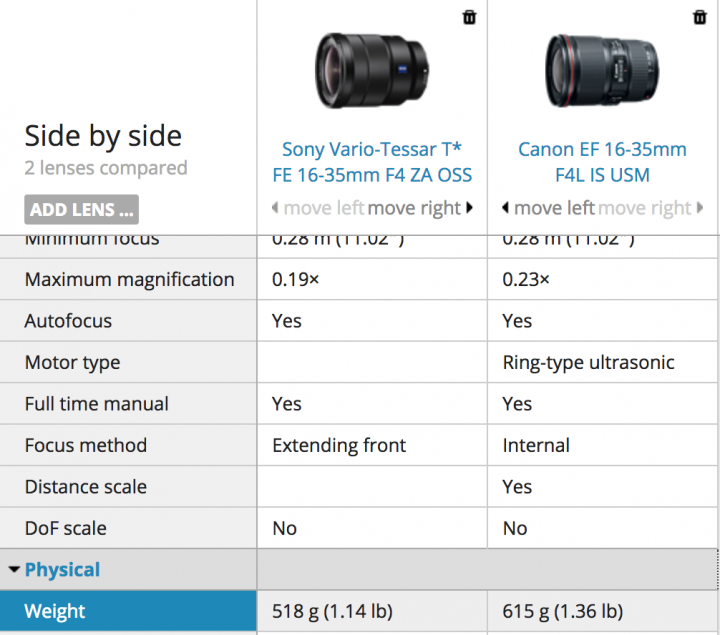Click the Physical section heading
The width and height of the screenshot is (720, 635).
point(62,570)
